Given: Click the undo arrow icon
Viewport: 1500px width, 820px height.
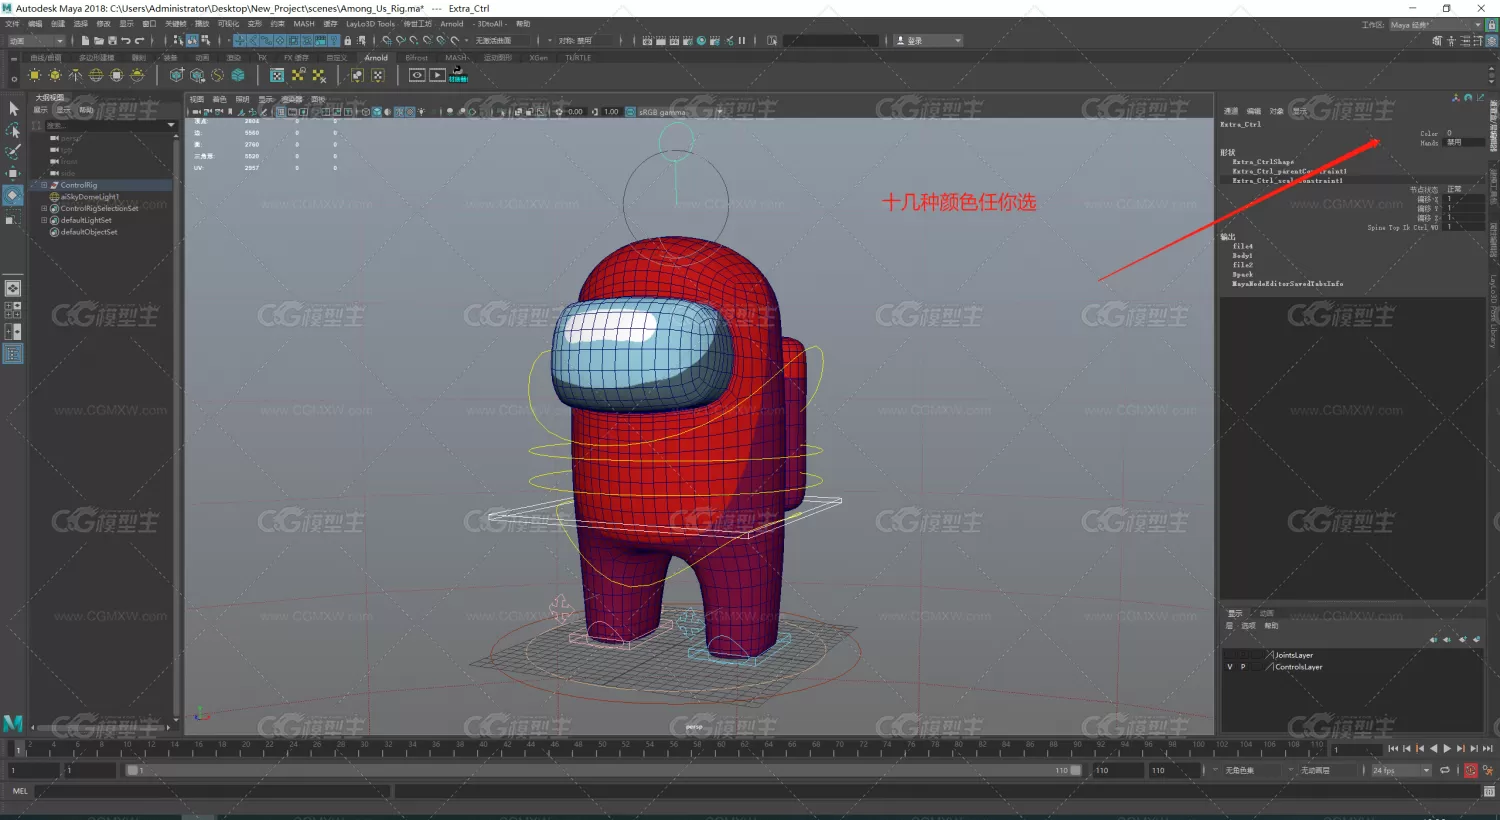Looking at the screenshot, I should pyautogui.click(x=126, y=41).
